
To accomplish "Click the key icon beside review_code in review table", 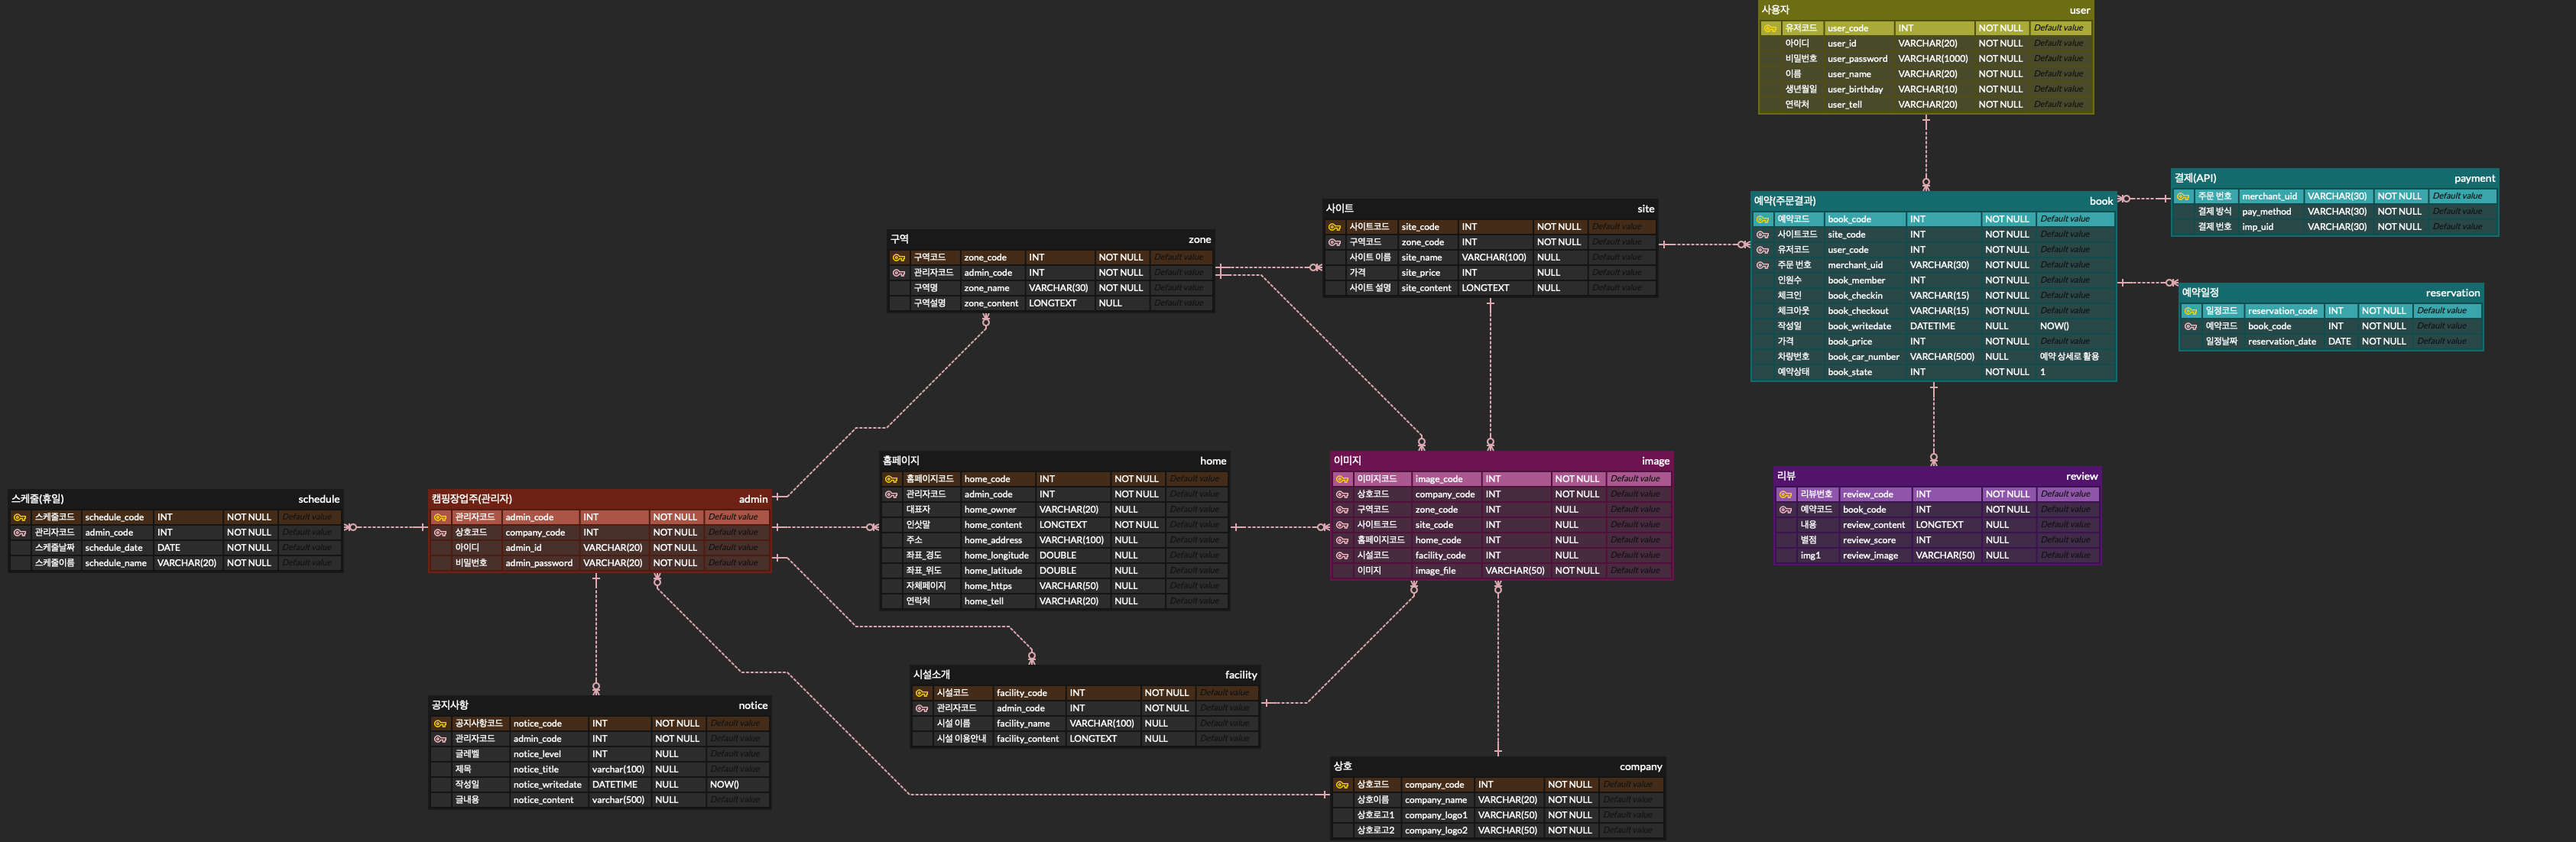I will pos(1785,494).
